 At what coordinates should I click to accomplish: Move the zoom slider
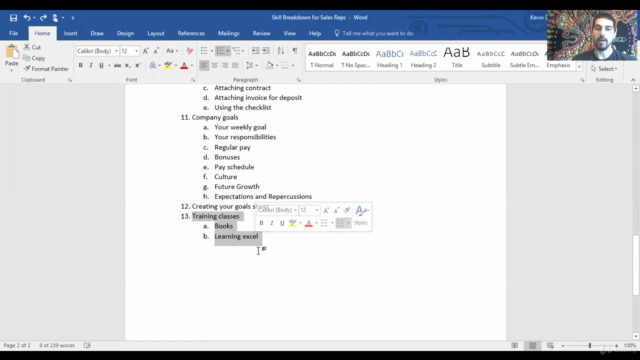pos(590,346)
